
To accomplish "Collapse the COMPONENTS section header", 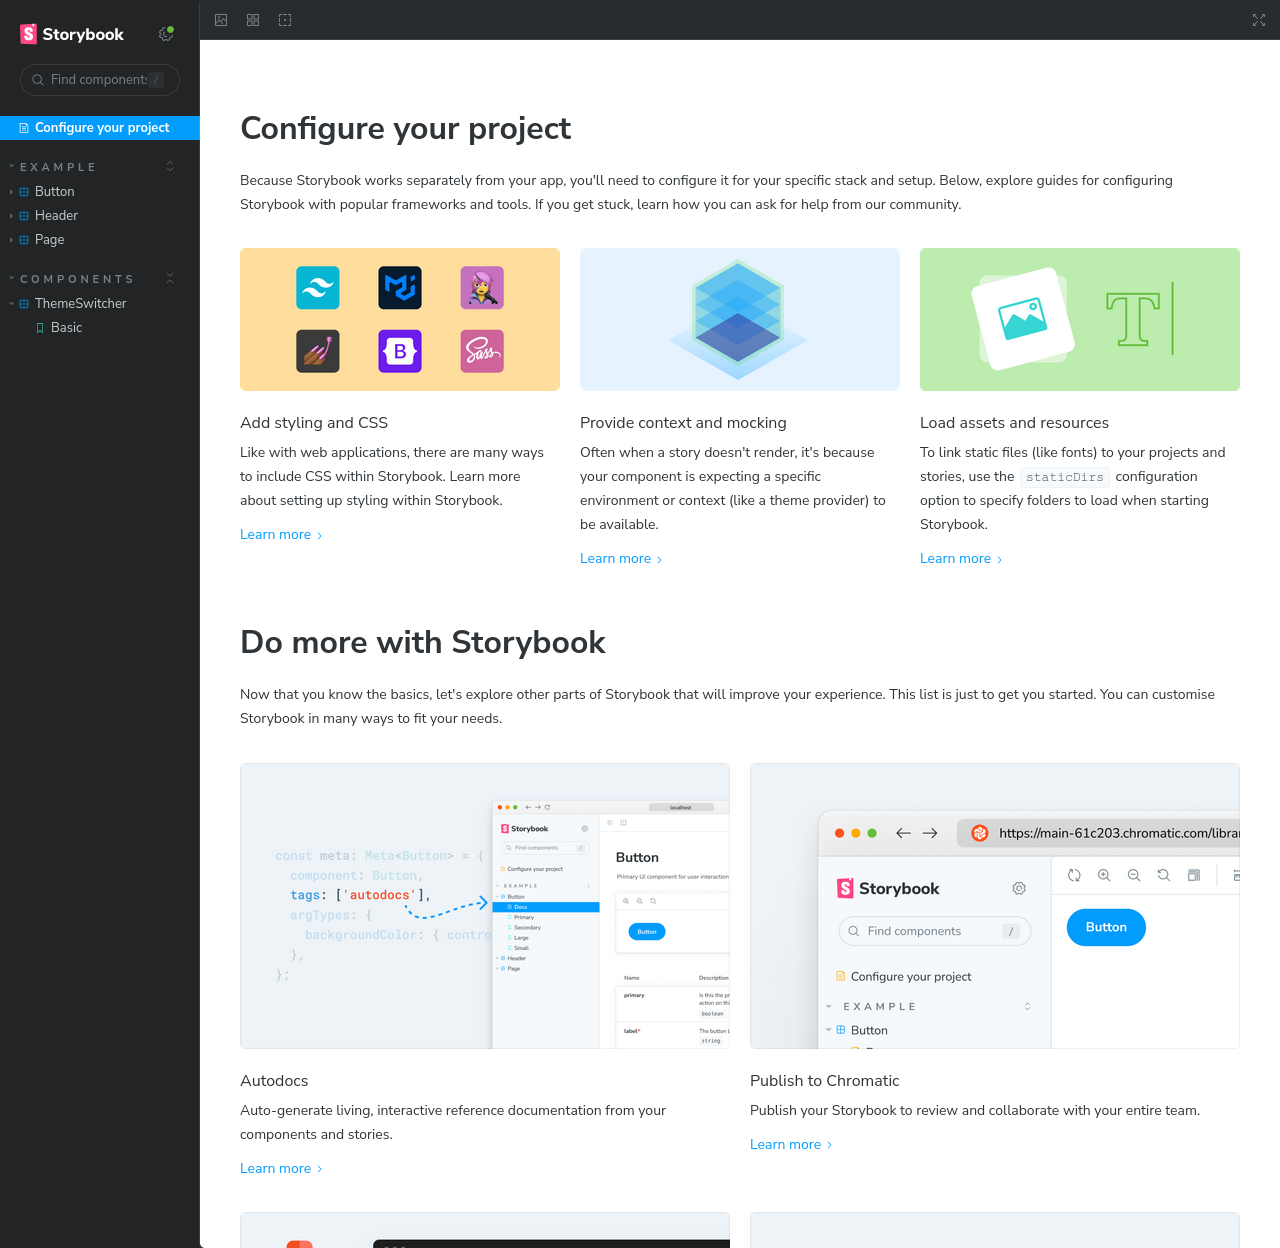I will click(x=77, y=279).
